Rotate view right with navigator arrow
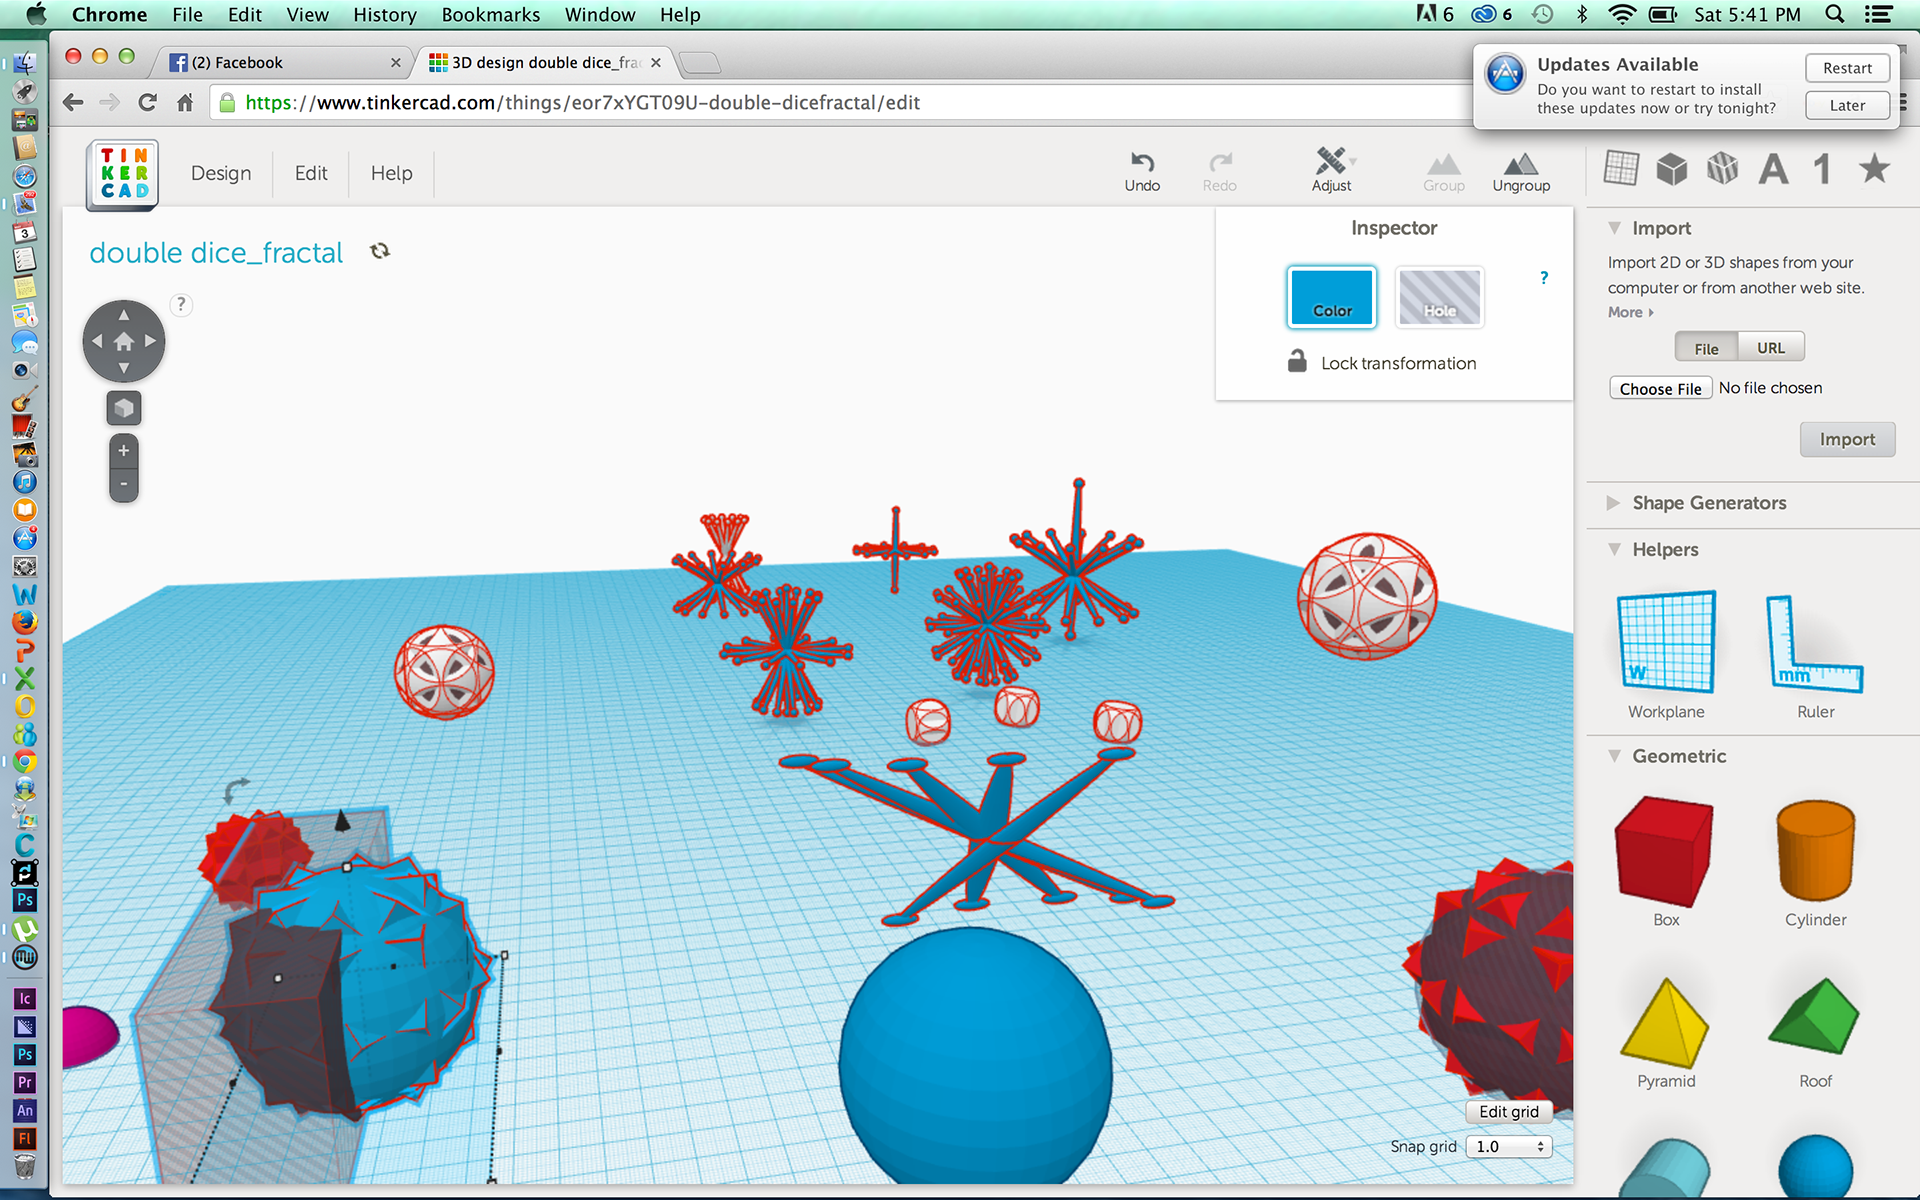The image size is (1920, 1200). click(x=151, y=341)
